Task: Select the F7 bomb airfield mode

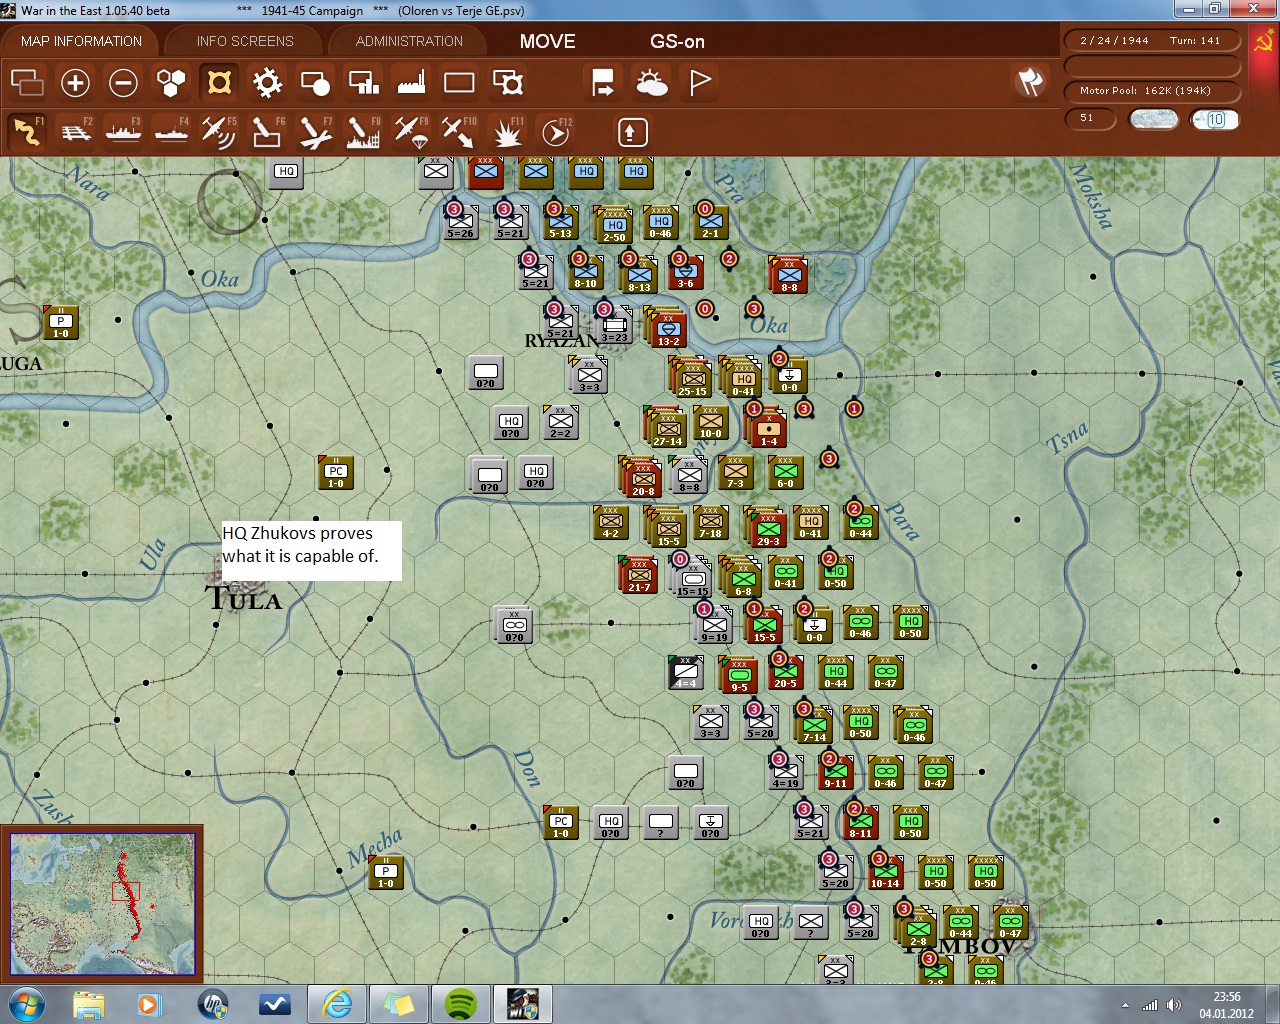Action: point(315,131)
